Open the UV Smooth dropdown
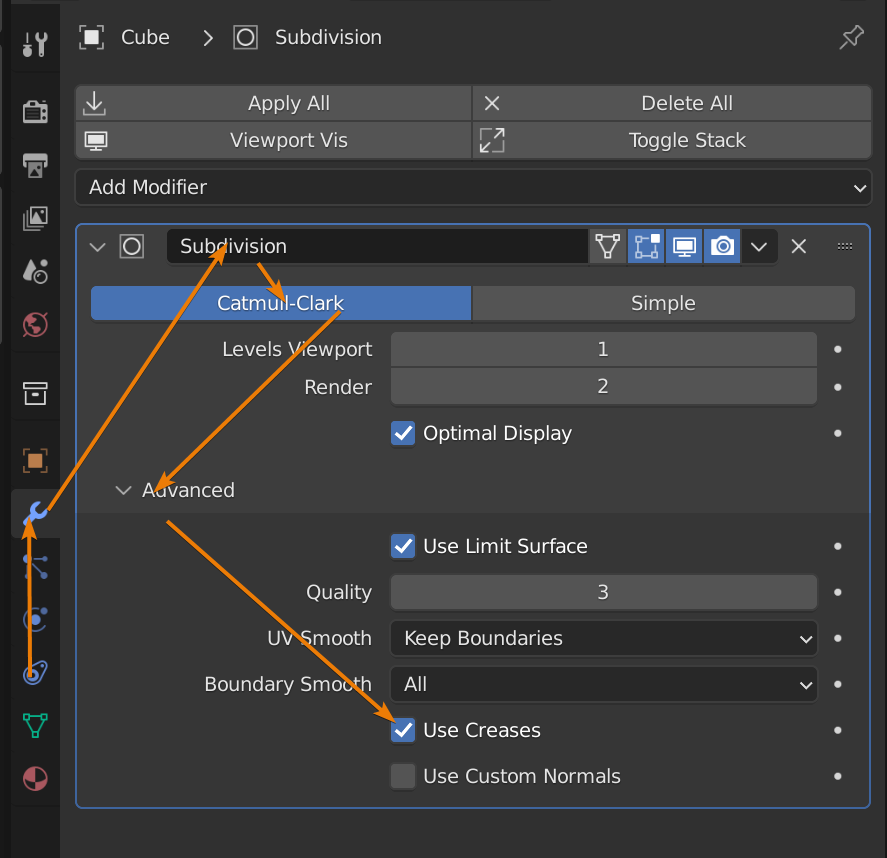887x858 pixels. coord(603,638)
